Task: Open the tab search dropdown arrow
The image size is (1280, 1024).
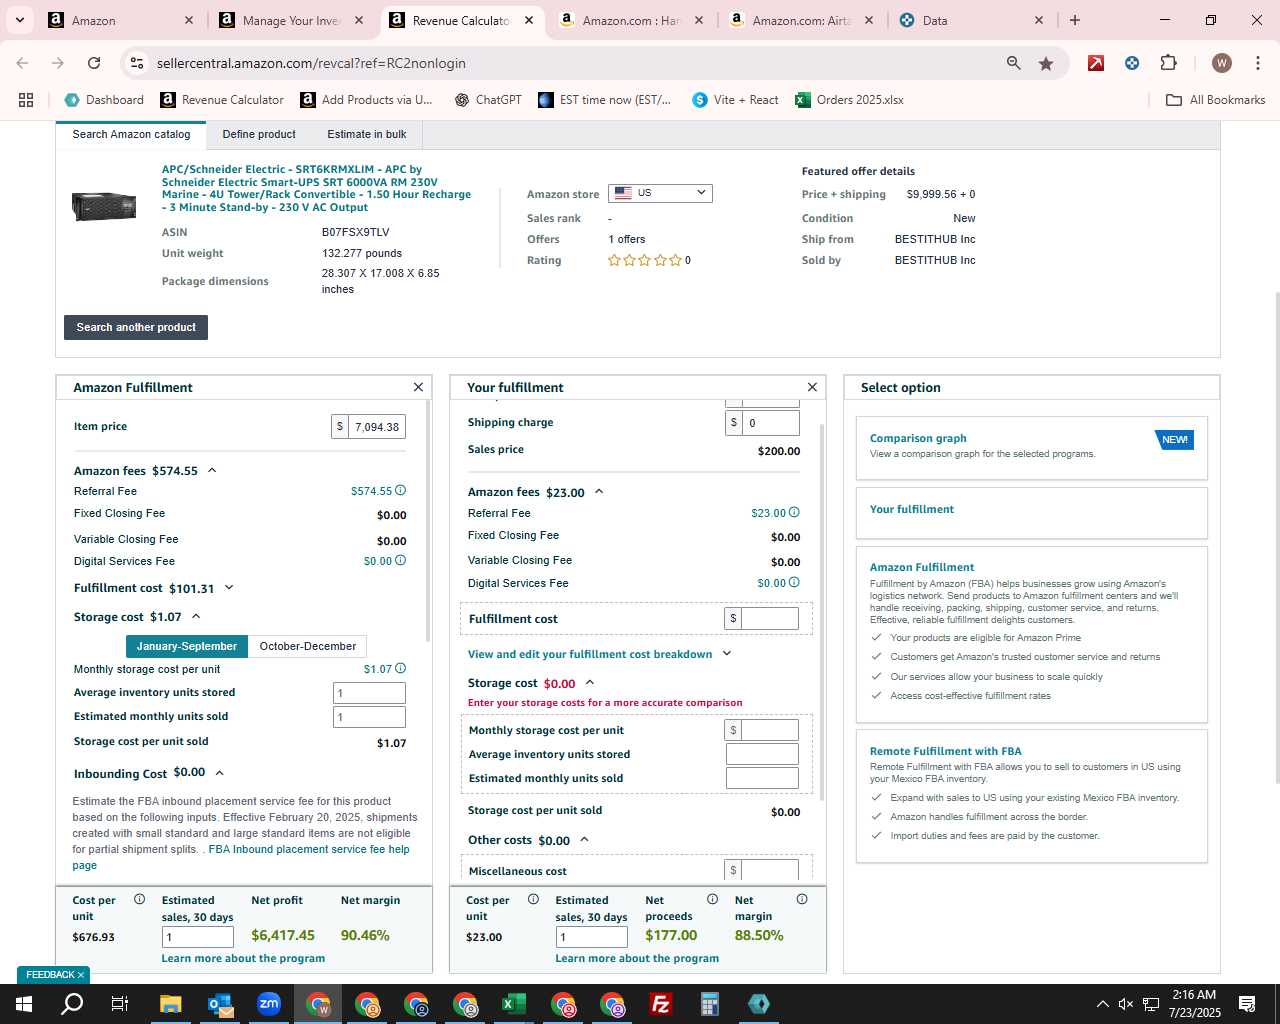Action: (x=19, y=20)
